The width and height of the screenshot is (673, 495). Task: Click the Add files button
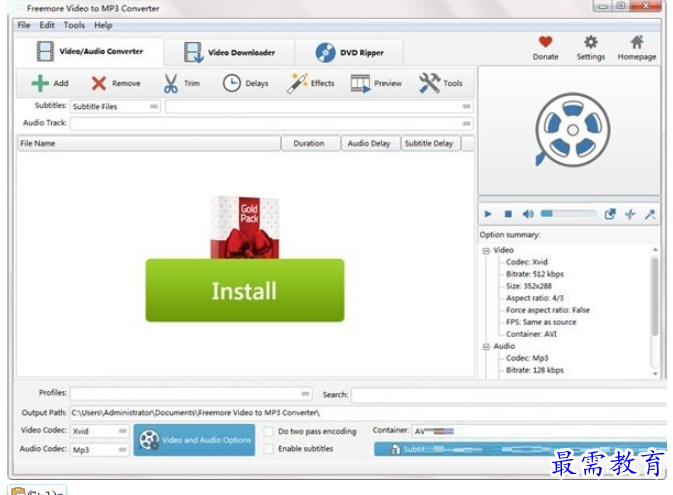pyautogui.click(x=50, y=83)
